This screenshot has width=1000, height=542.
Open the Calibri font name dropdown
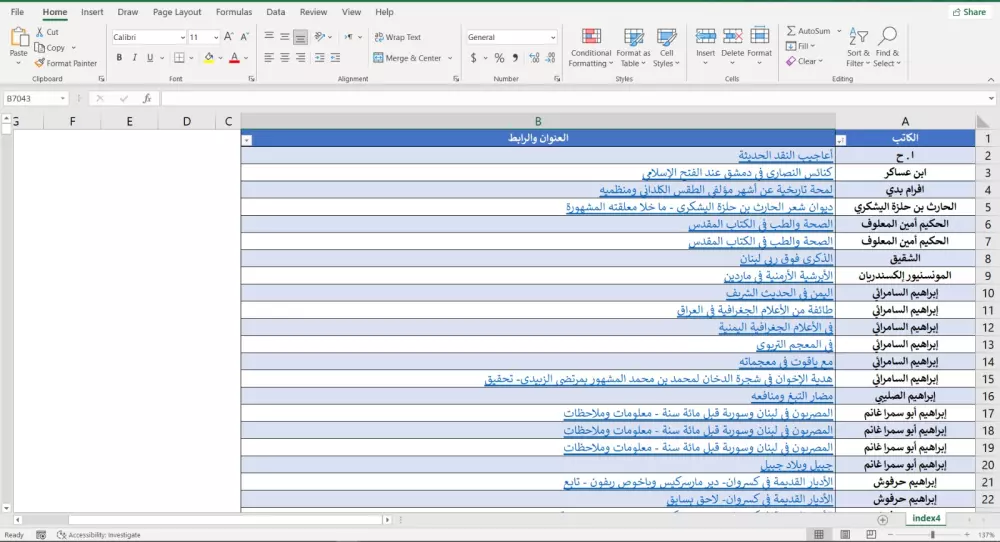point(182,38)
